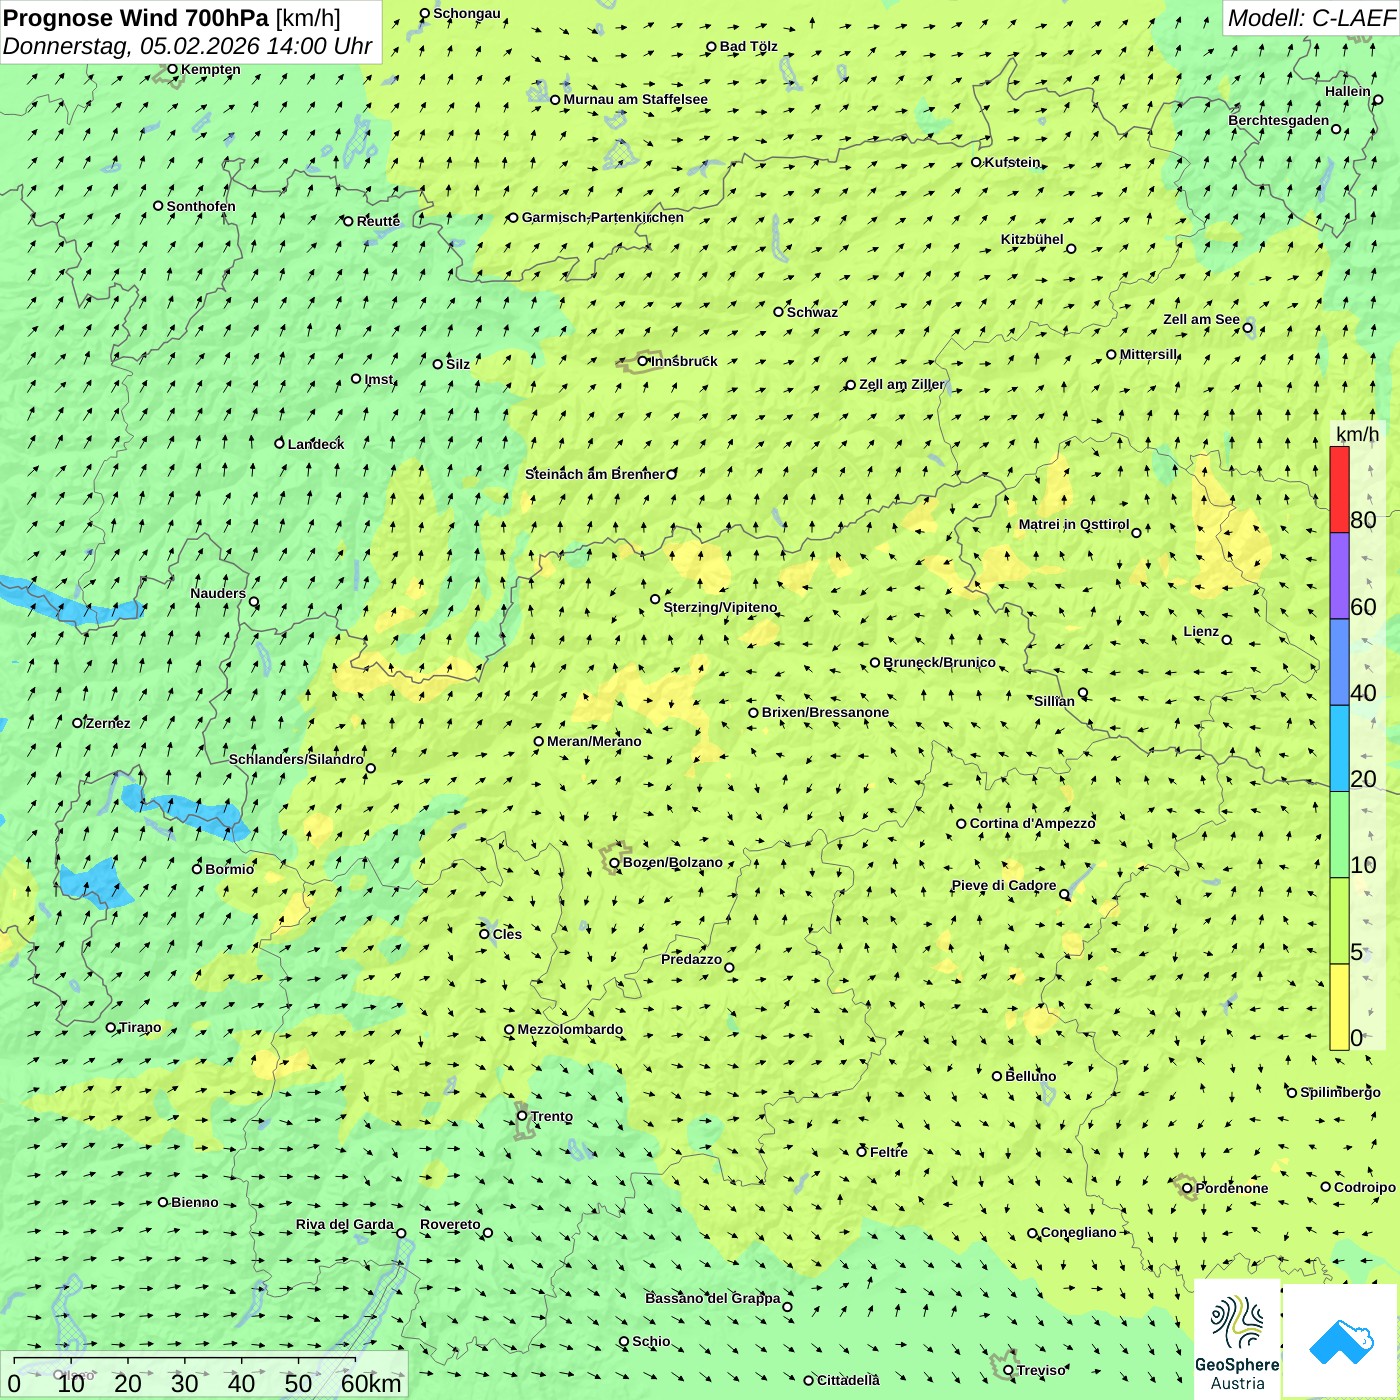Click the Bozen/Bolzano city marker

coord(615,863)
